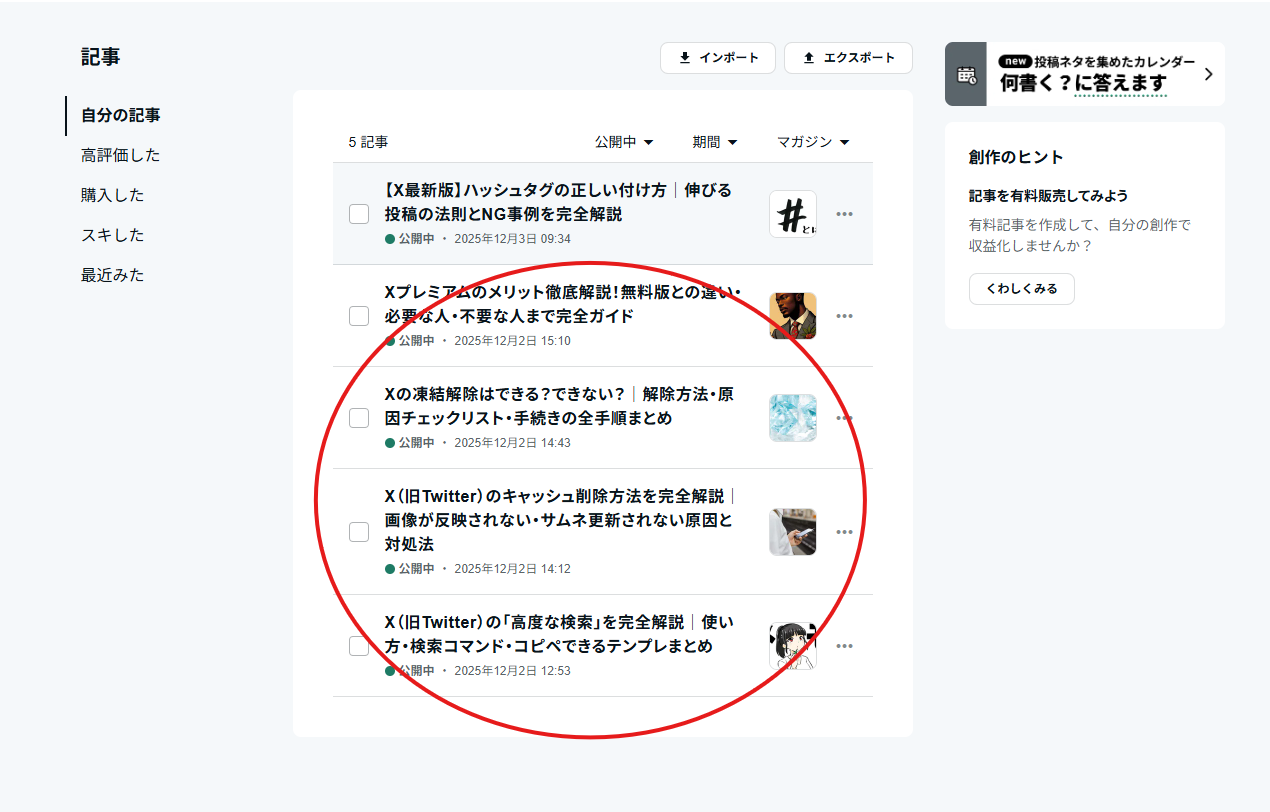Switch to the 高評価した sidebar tab
This screenshot has width=1270, height=812.
pyautogui.click(x=120, y=155)
